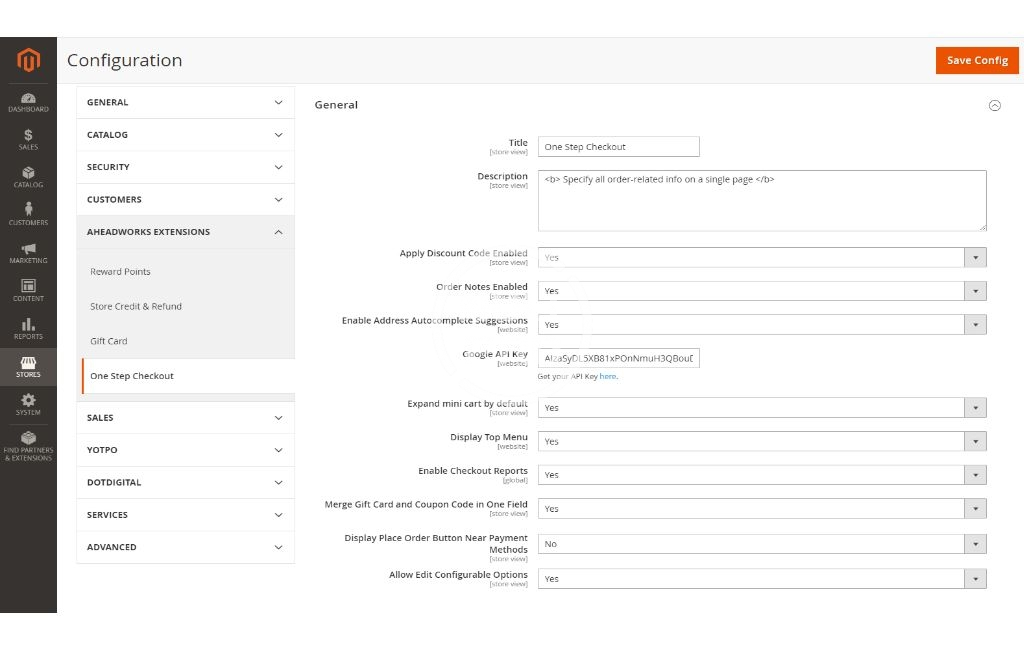Open the Display Top Menu dropdown
Image resolution: width=1024 pixels, height=650 pixels.
[x=762, y=441]
